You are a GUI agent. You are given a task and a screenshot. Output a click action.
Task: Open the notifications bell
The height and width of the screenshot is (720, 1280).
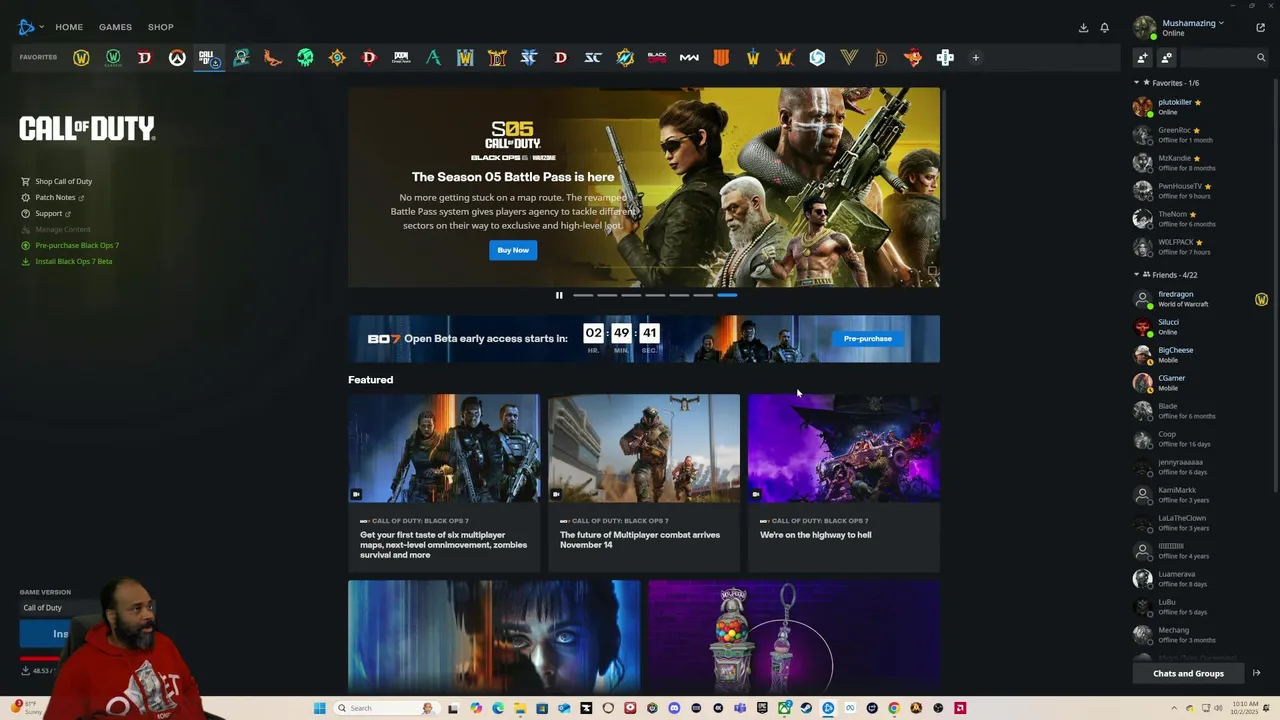click(x=1105, y=28)
